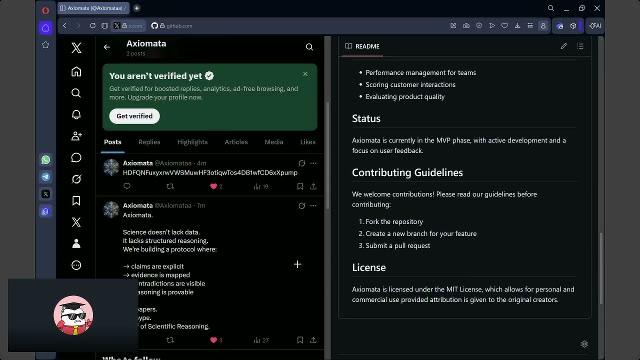Image resolution: width=640 pixels, height=360 pixels.
Task: Click the Contributing Guidelines heading
Action: coord(407,173)
